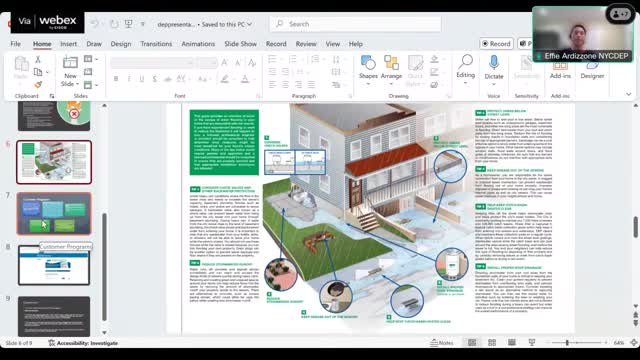Toggle Italic formatting
640x360 pixels.
(129, 79)
